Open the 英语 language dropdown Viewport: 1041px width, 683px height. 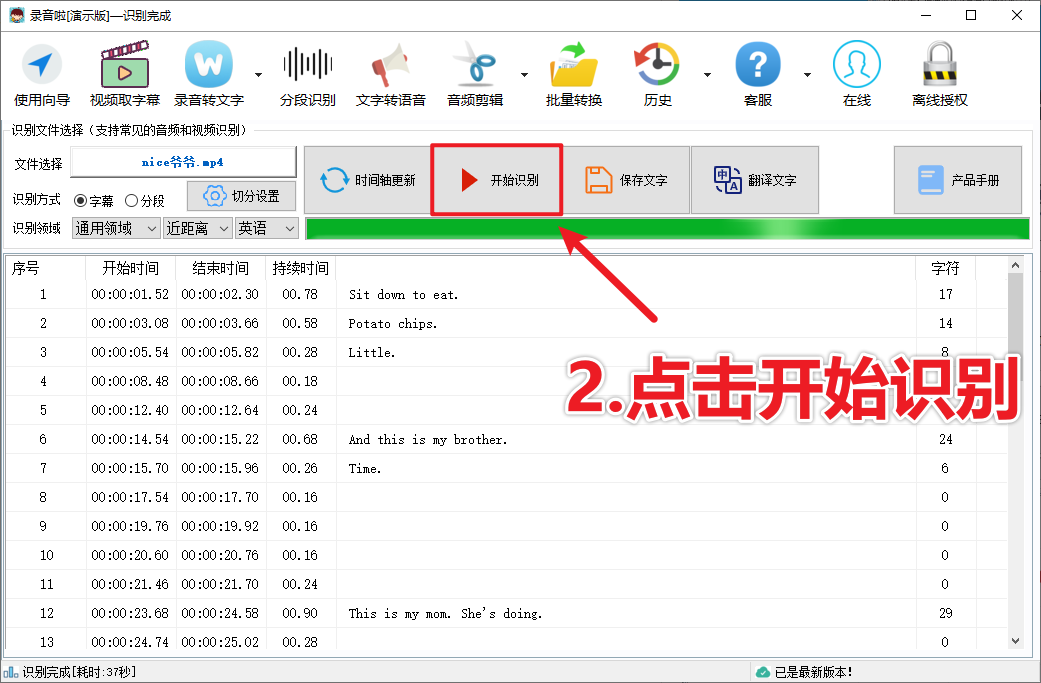pyautogui.click(x=267, y=228)
